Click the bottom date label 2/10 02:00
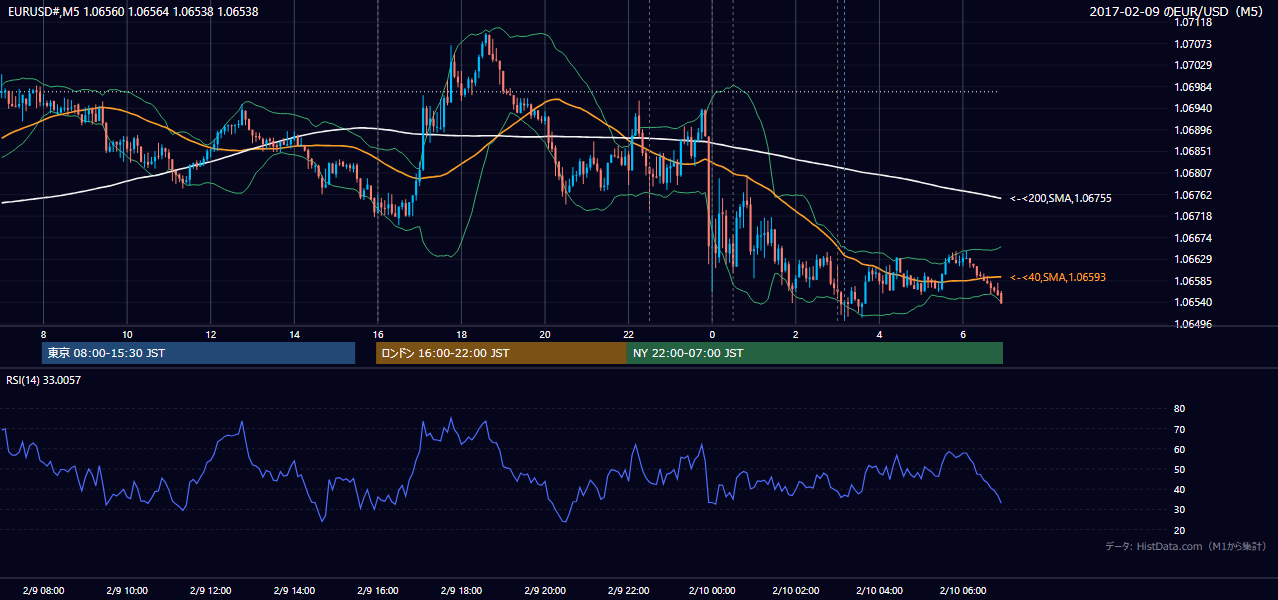The height and width of the screenshot is (600, 1278). [795, 591]
